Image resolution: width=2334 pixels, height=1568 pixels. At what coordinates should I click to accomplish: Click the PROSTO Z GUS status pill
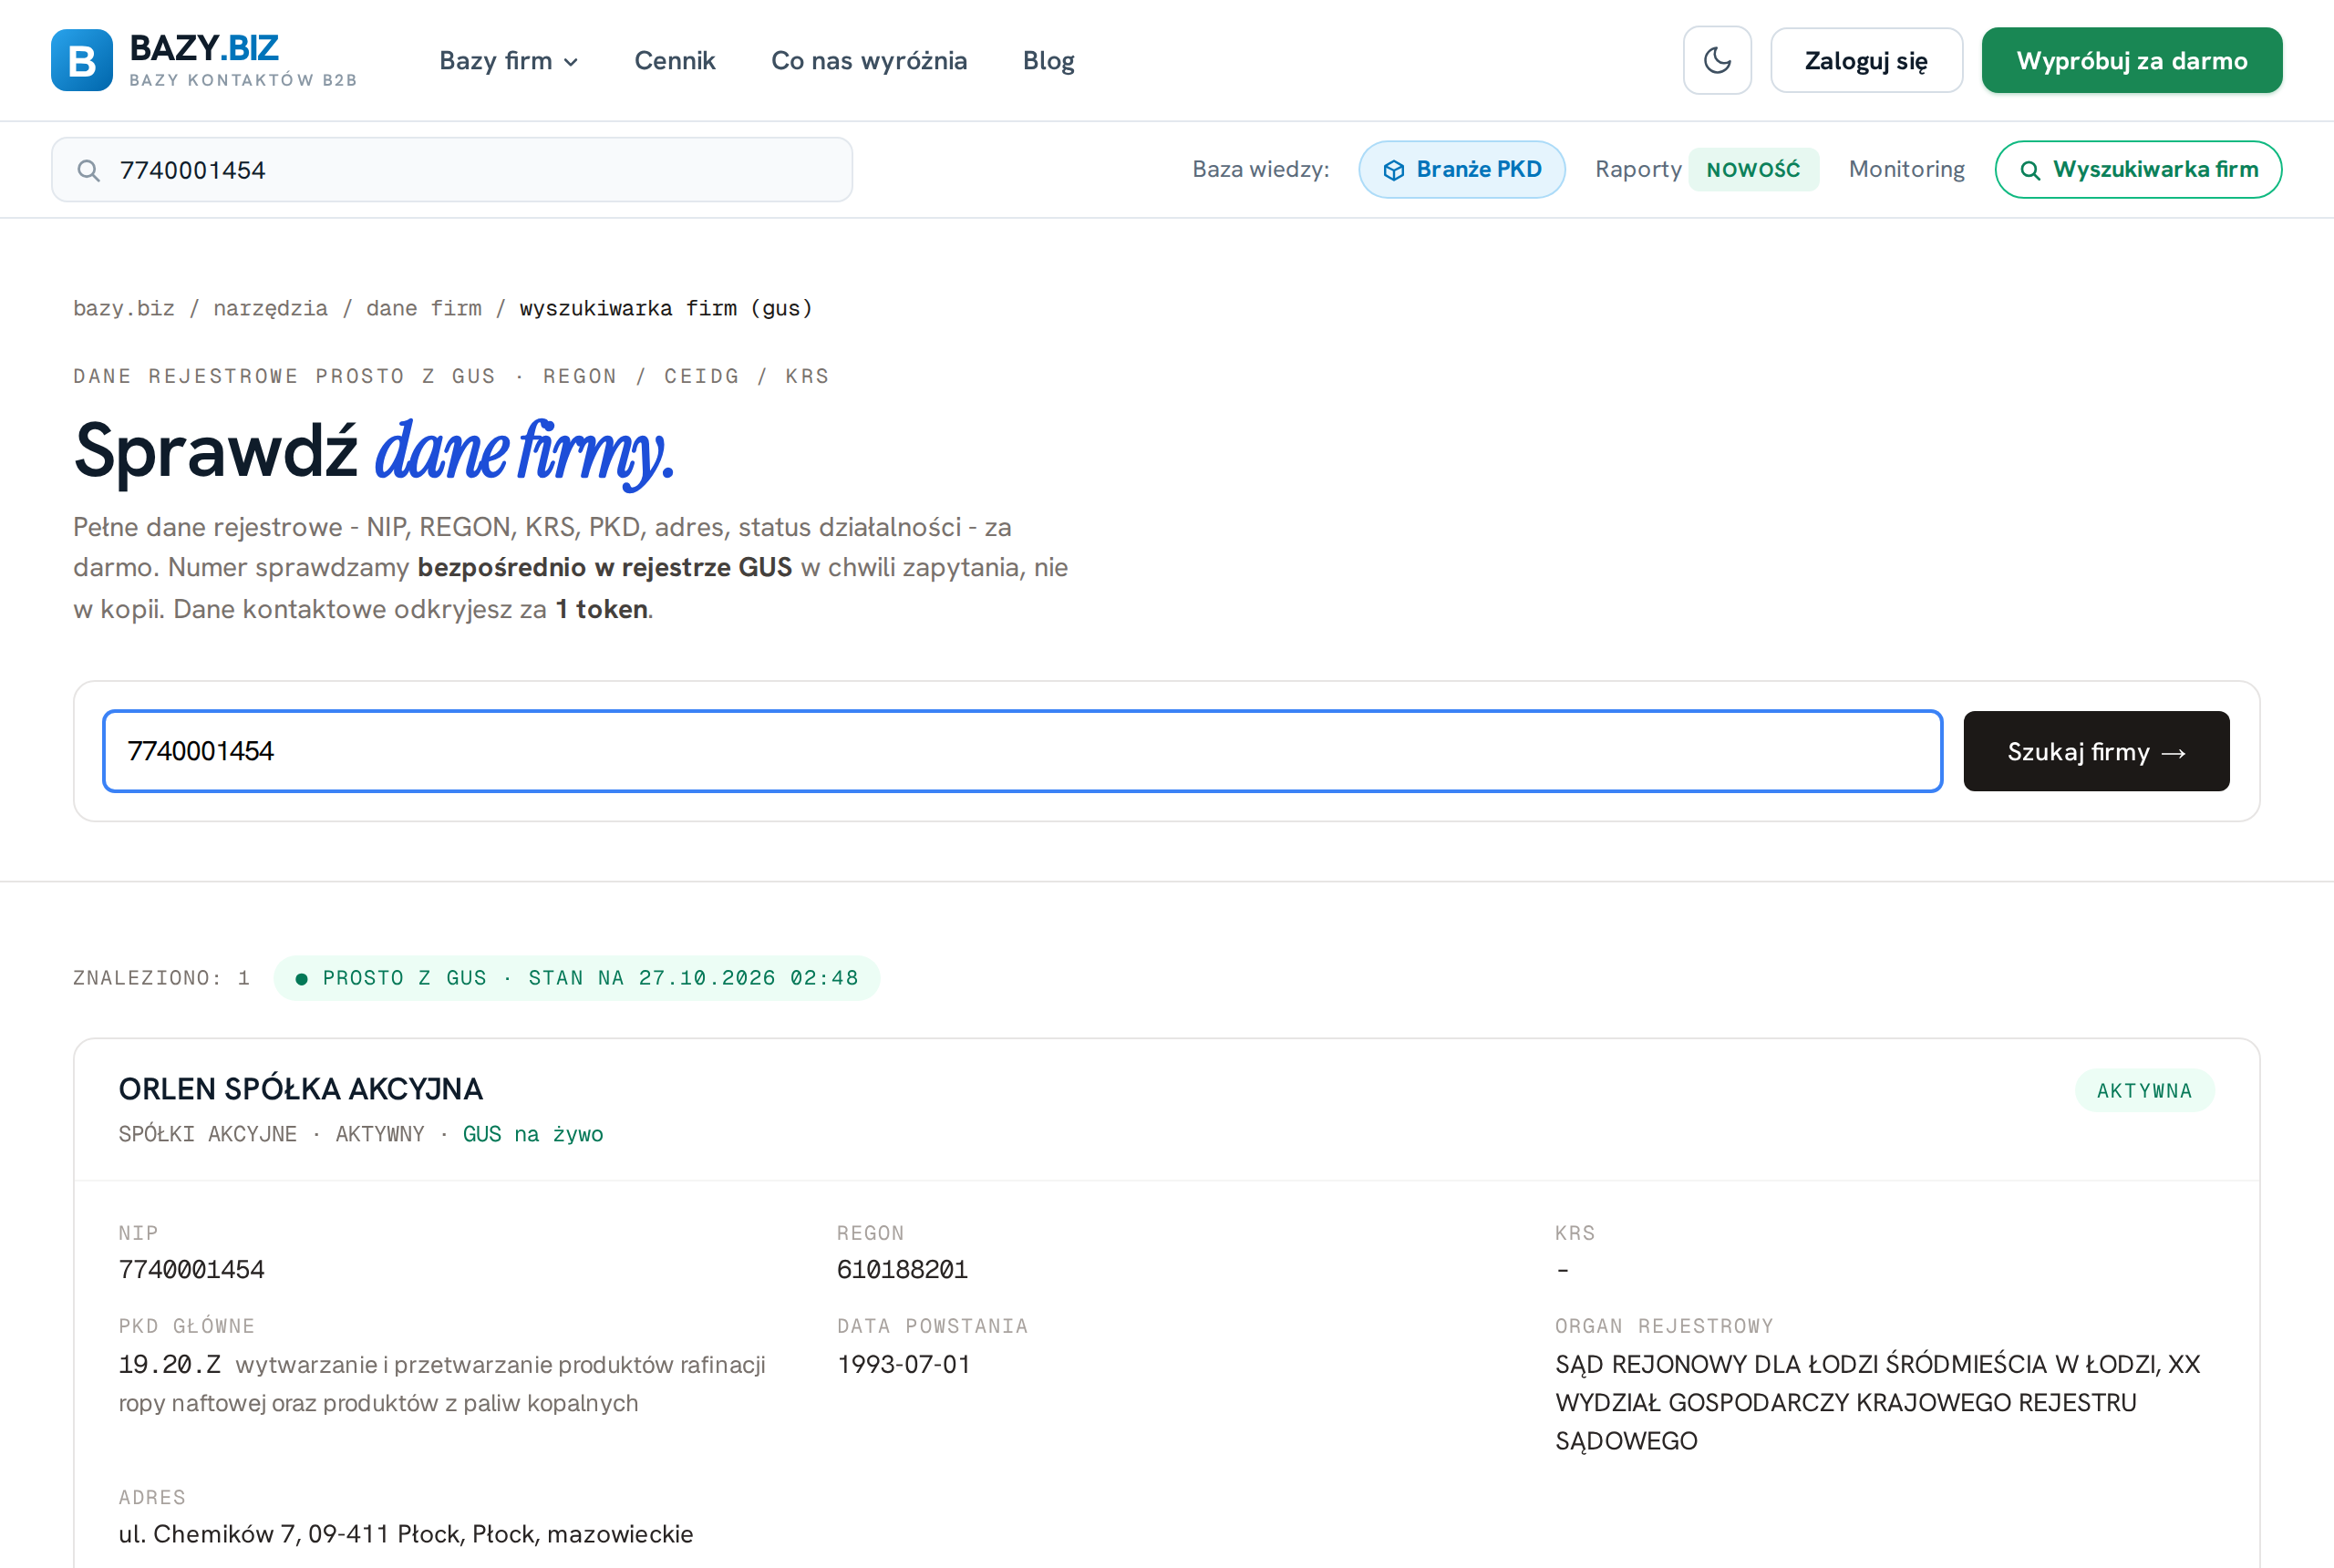pyautogui.click(x=576, y=978)
